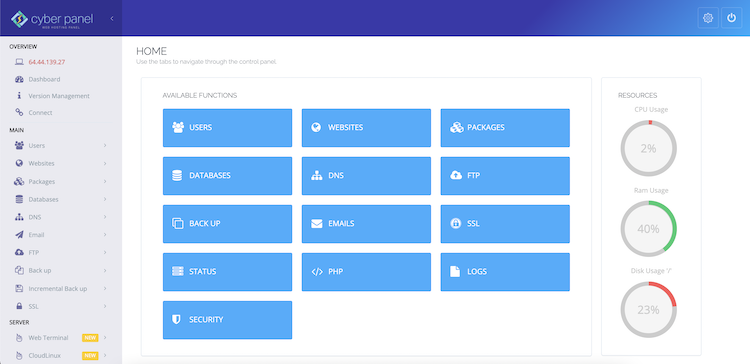This screenshot has height=364, width=750.
Task: Expand the Websites sidebar submenu
Action: 105,164
